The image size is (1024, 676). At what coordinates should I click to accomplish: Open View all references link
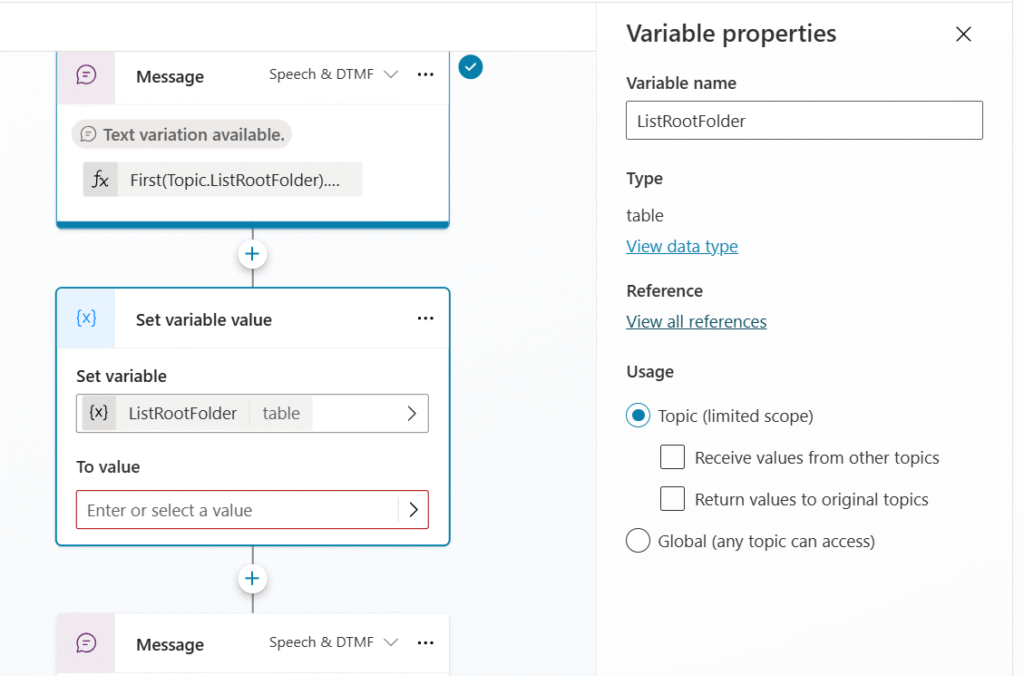pyautogui.click(x=696, y=321)
